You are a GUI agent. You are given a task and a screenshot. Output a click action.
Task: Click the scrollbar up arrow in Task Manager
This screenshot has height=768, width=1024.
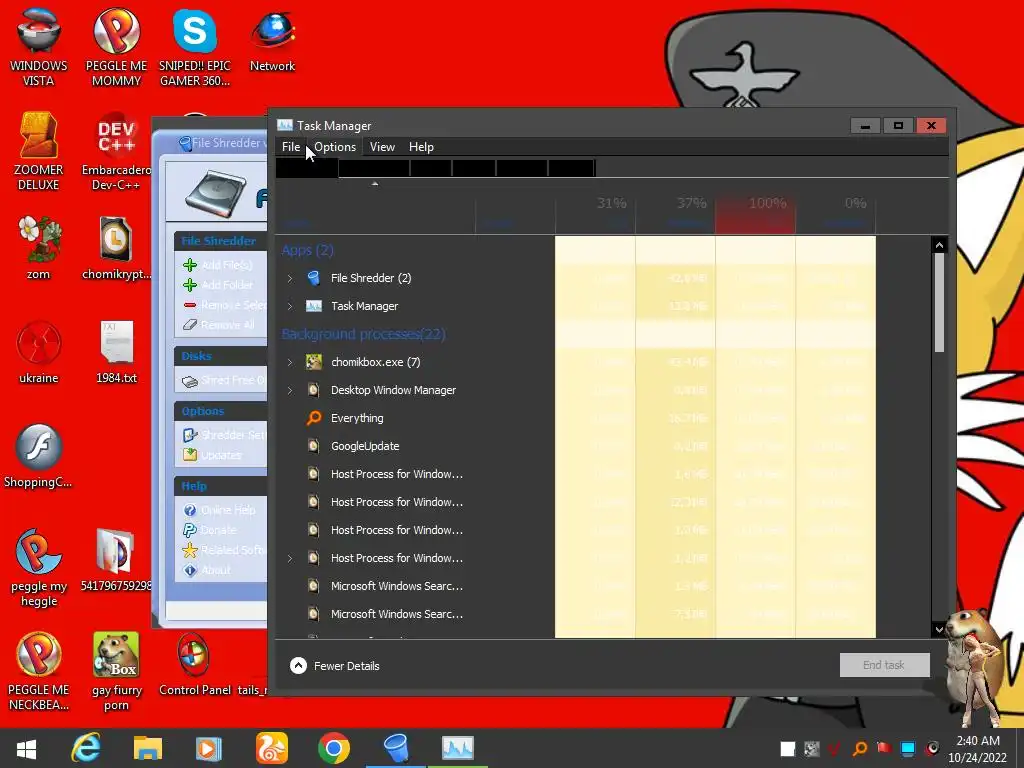pyautogui.click(x=939, y=246)
